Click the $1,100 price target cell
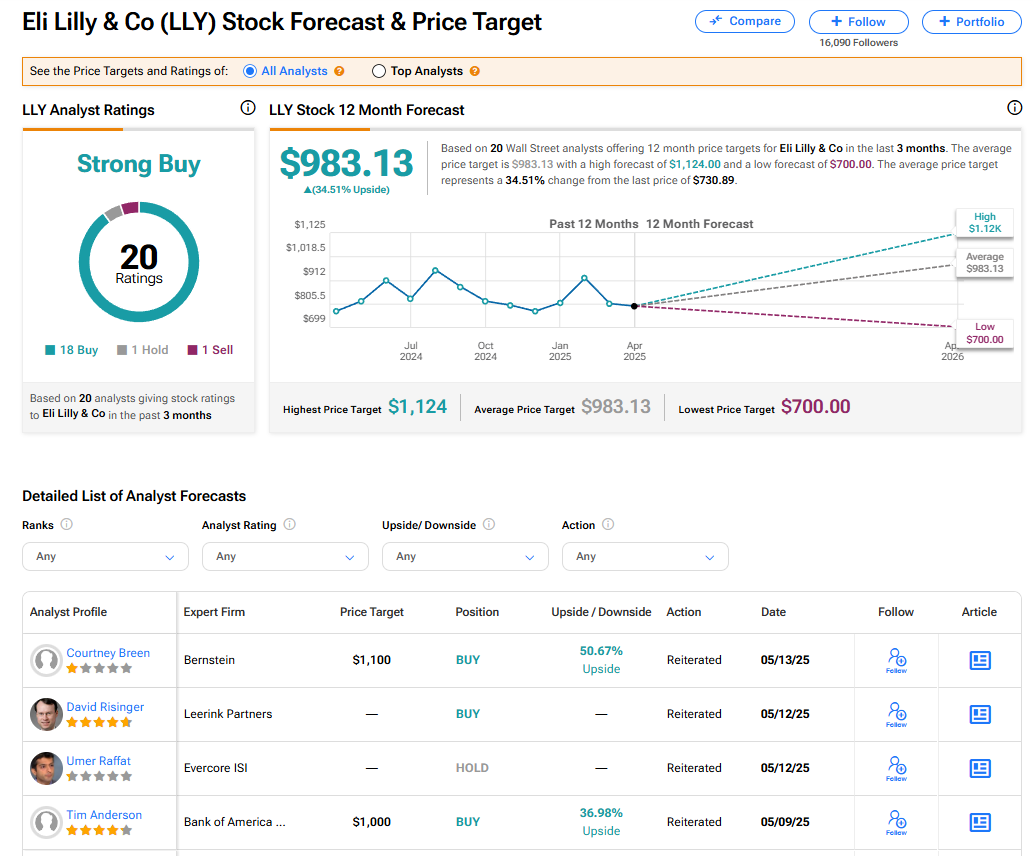1033x856 pixels. pos(372,660)
